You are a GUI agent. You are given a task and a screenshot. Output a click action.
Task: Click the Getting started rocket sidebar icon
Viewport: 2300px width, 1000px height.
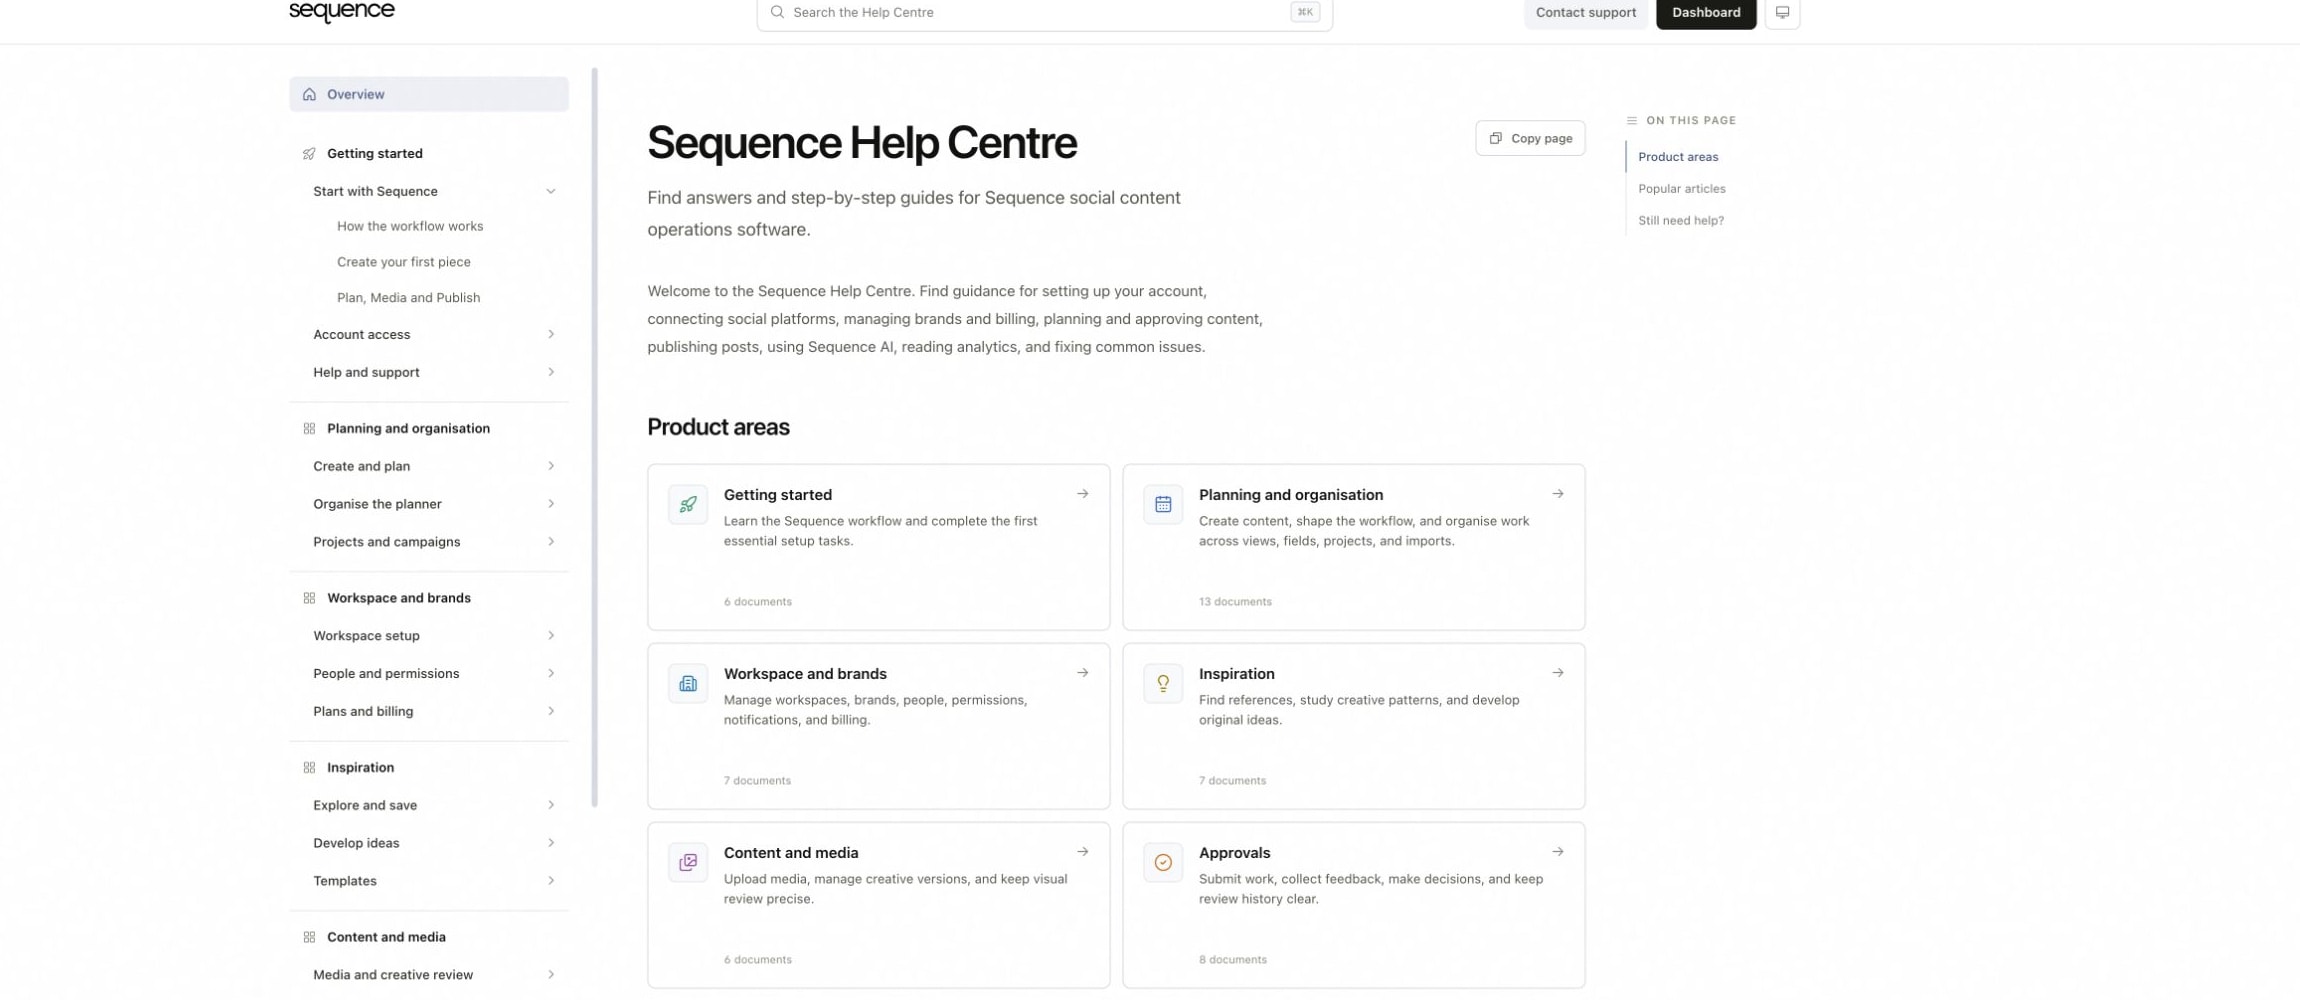[x=309, y=153]
